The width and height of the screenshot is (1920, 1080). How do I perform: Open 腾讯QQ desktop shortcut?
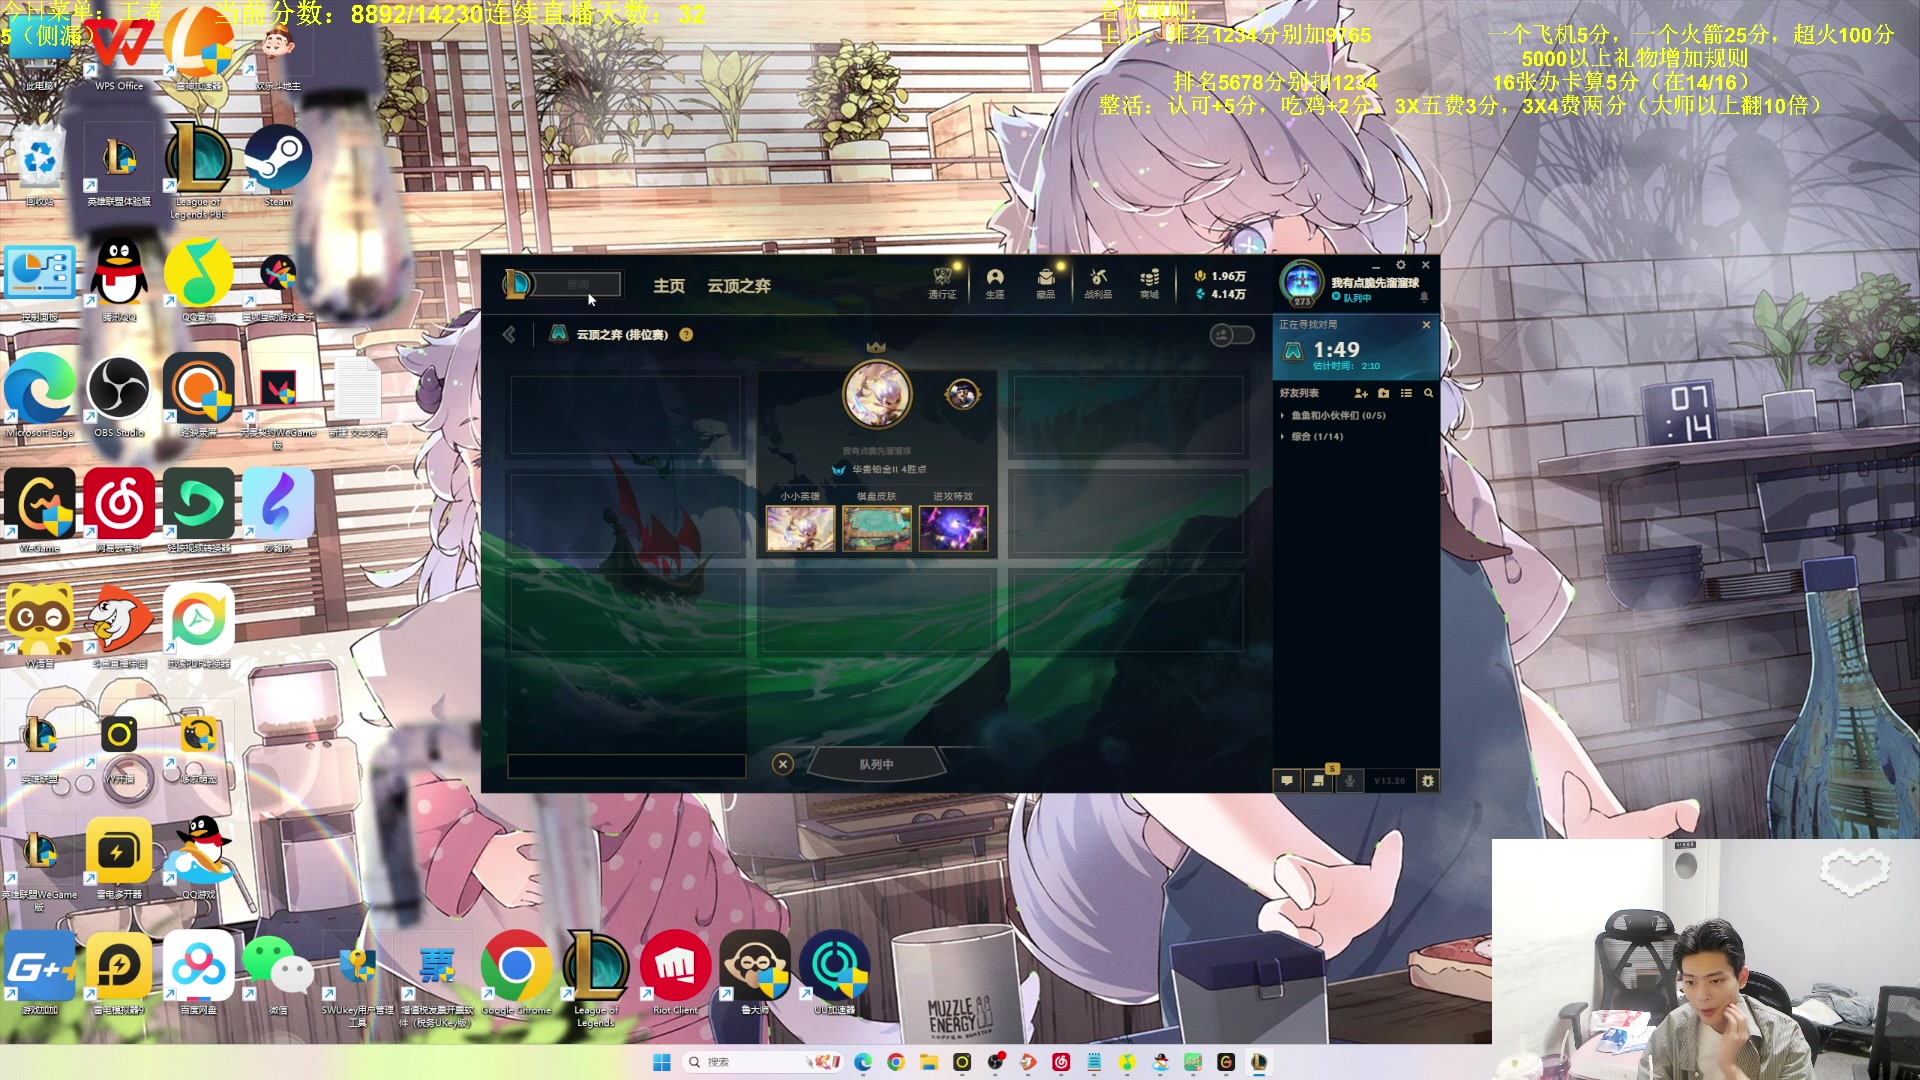coord(119,280)
